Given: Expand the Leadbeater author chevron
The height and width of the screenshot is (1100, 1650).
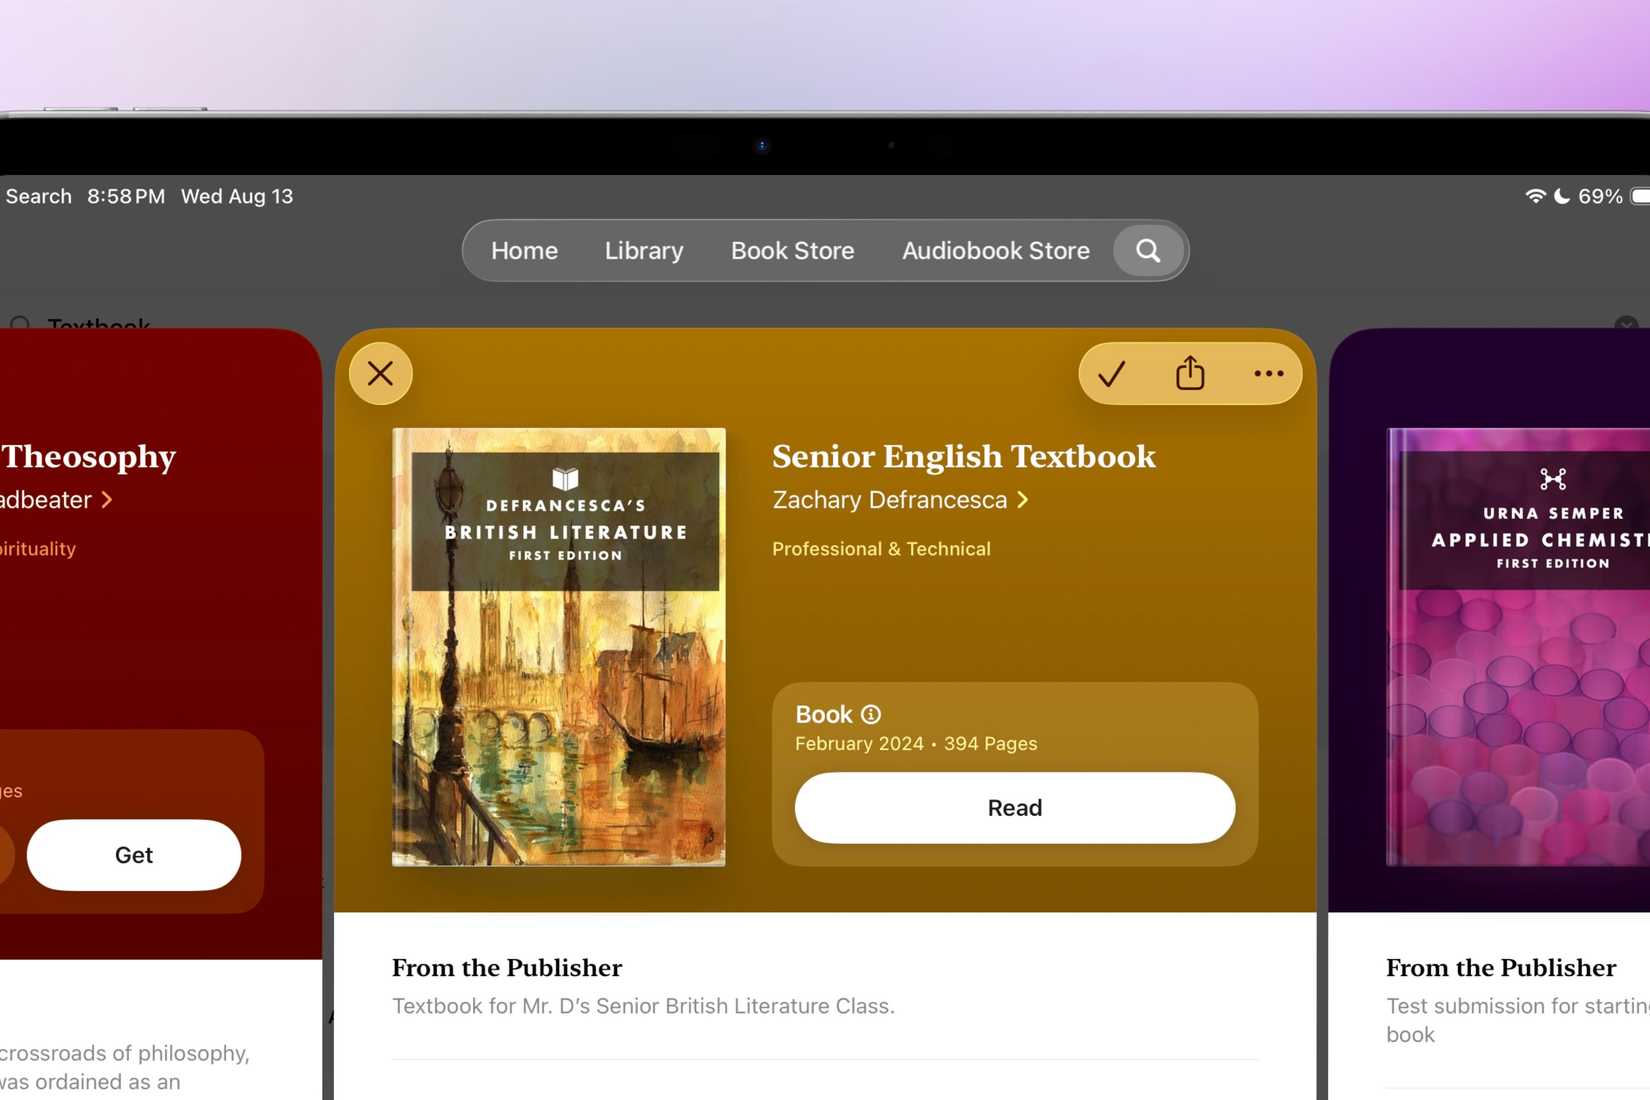Looking at the screenshot, I should 106,500.
